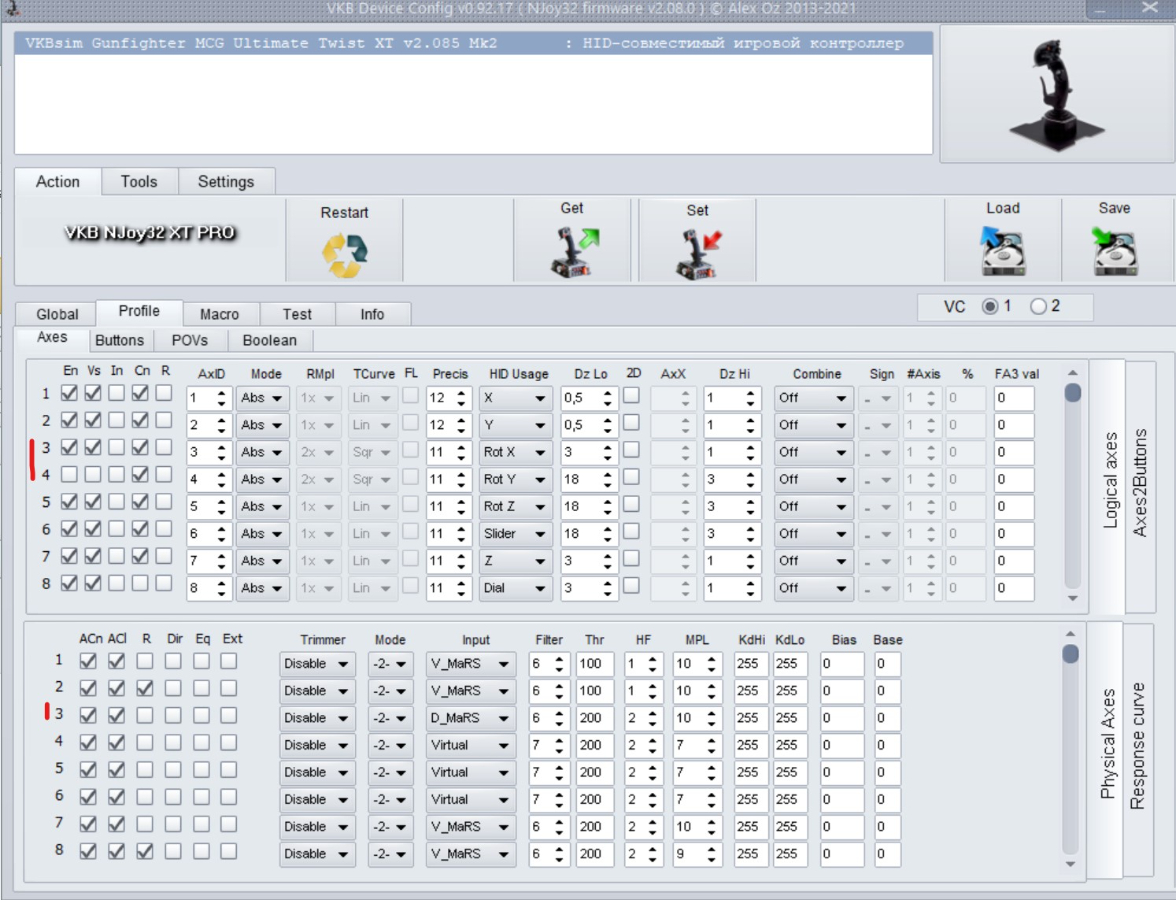The width and height of the screenshot is (1176, 900).
Task: Click the Save hard drive icon
Action: 1114,251
